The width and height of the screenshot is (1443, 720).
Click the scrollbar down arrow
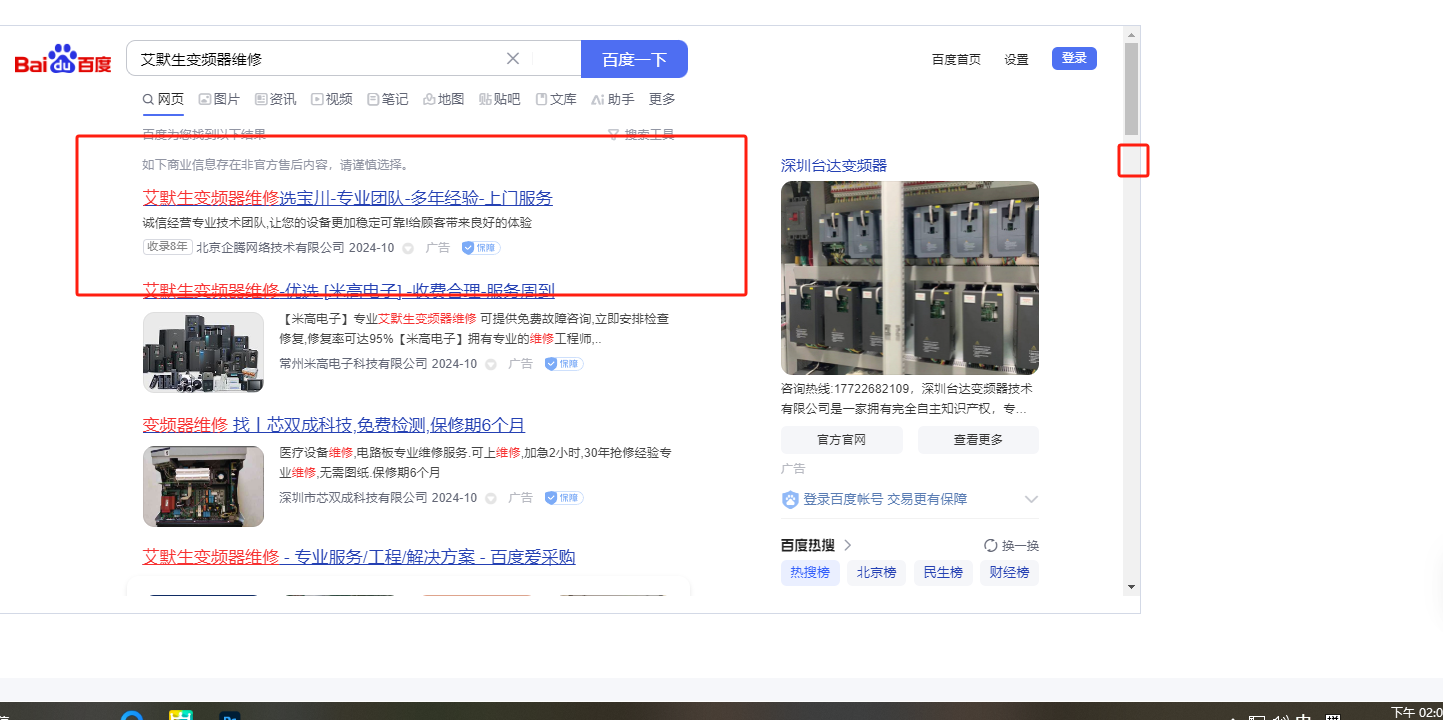1131,586
